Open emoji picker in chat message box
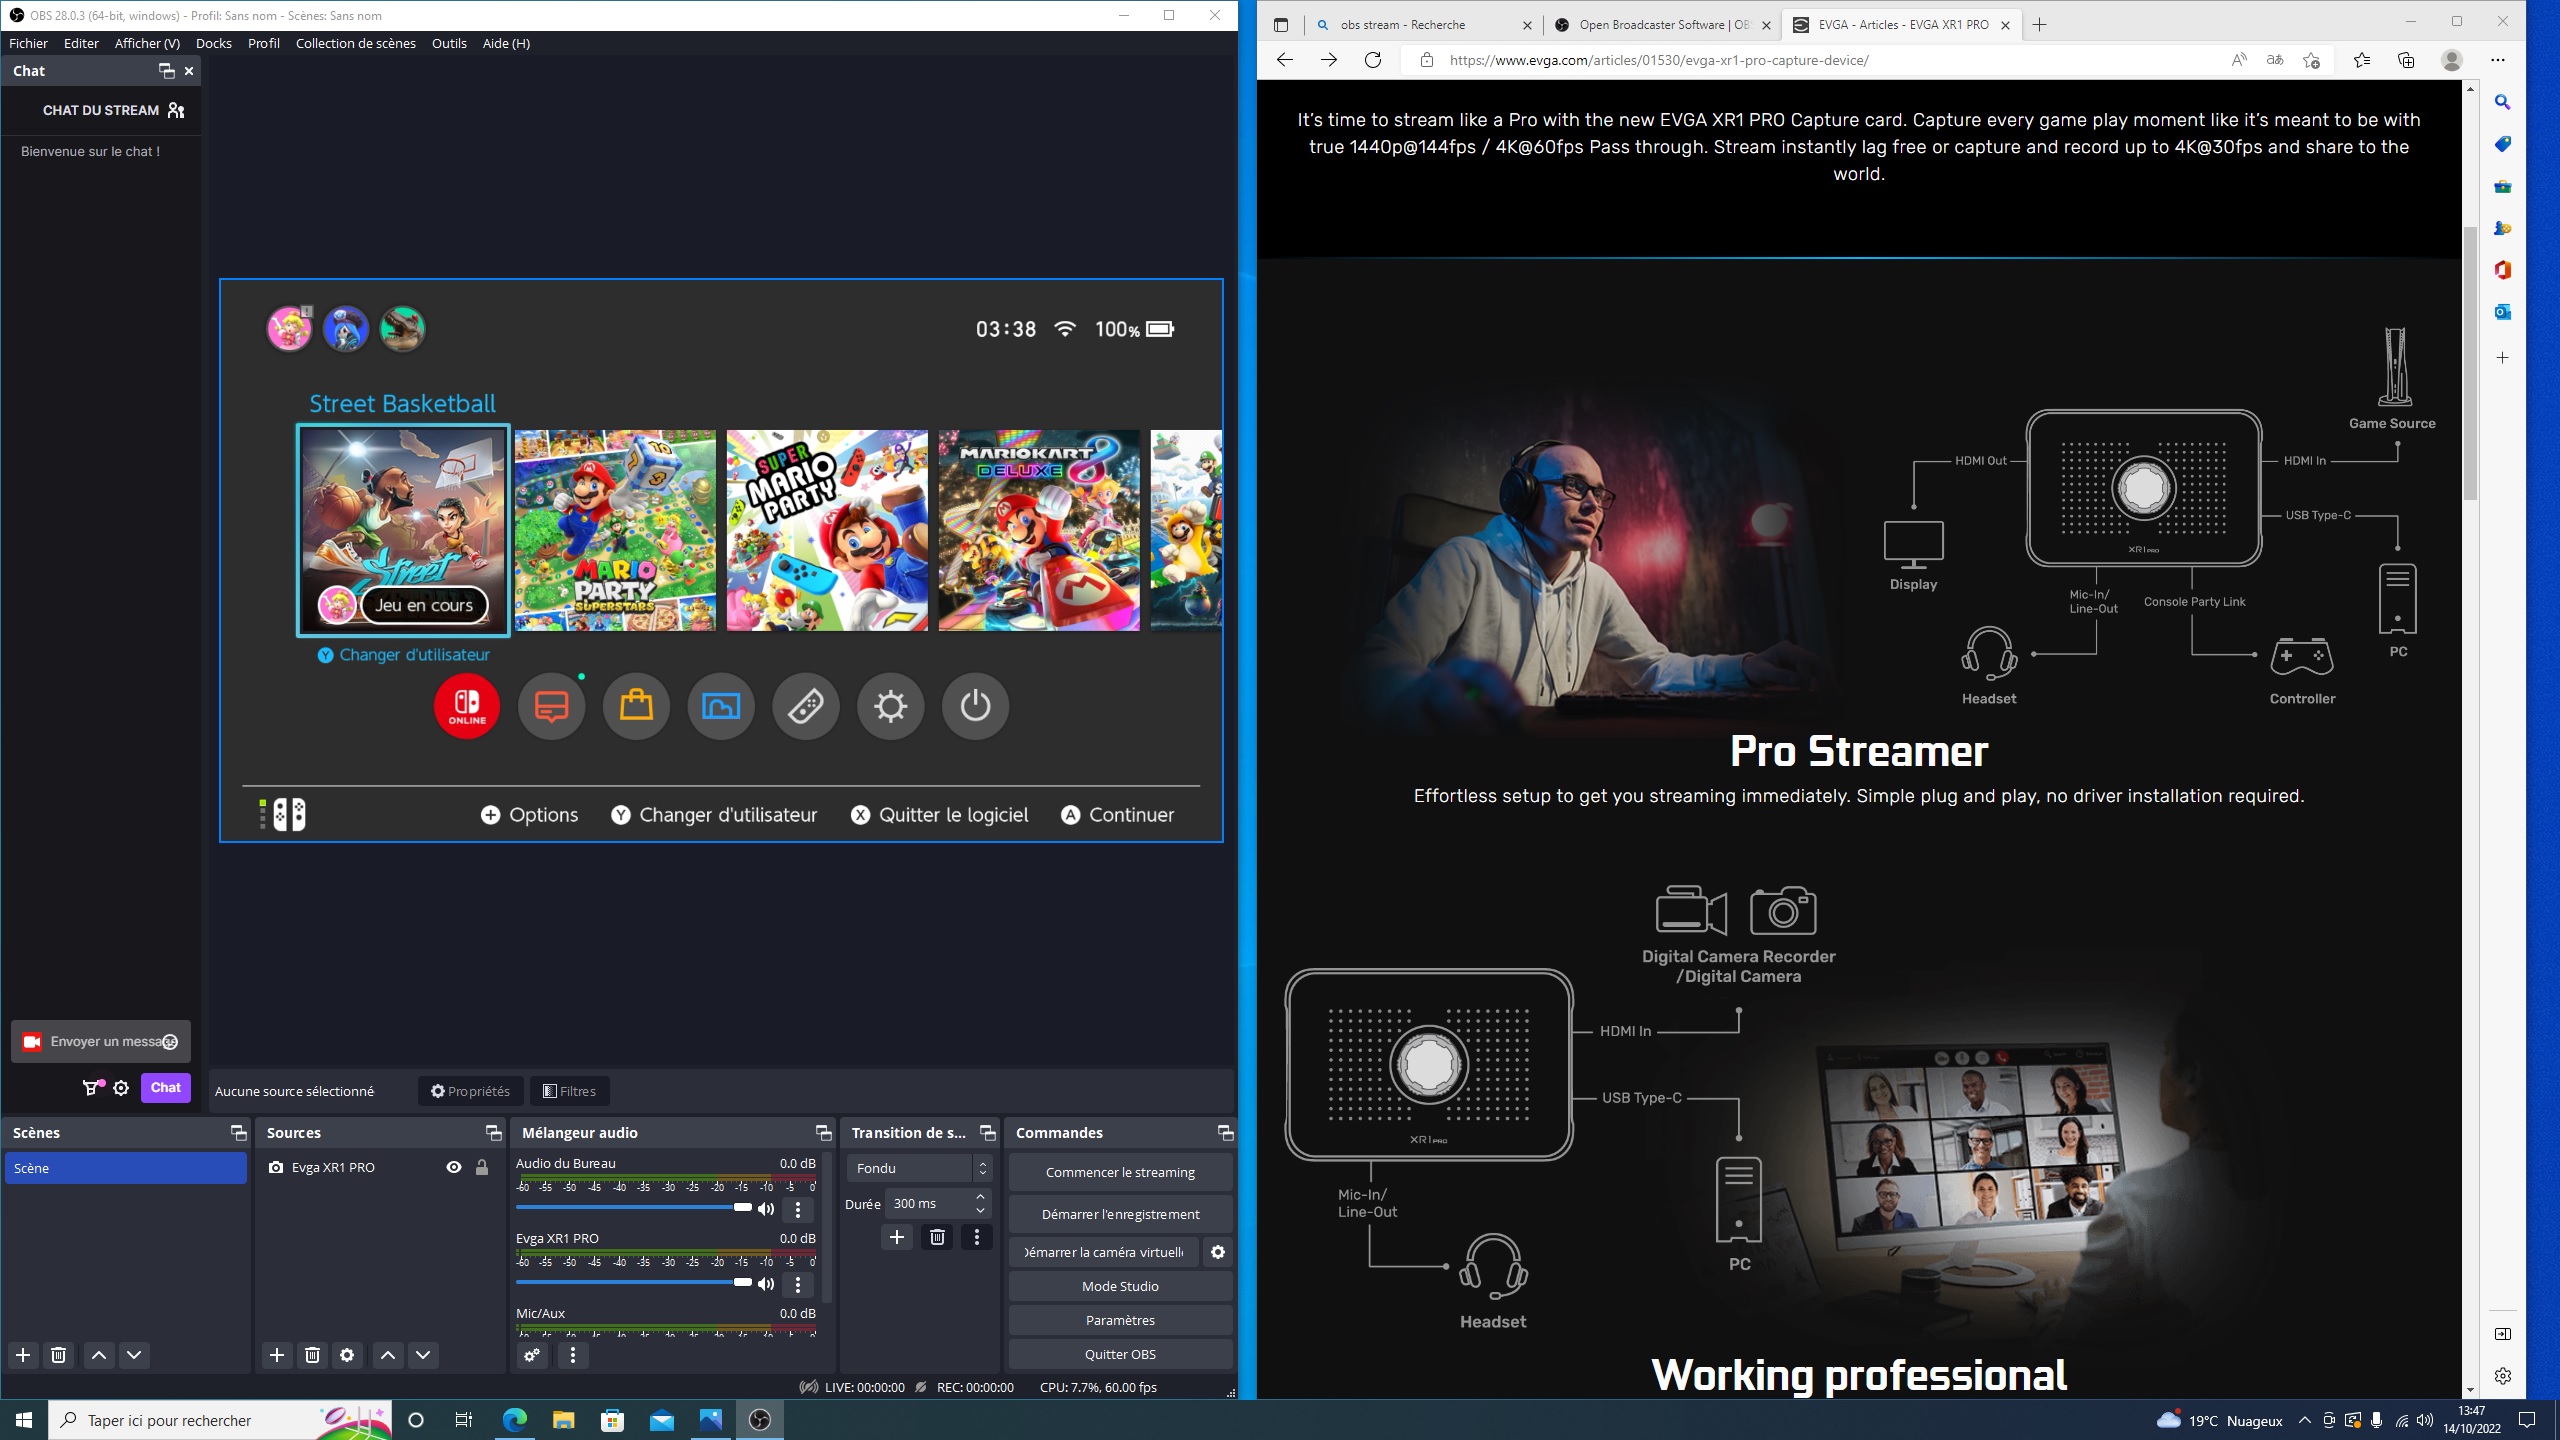 click(x=171, y=1042)
